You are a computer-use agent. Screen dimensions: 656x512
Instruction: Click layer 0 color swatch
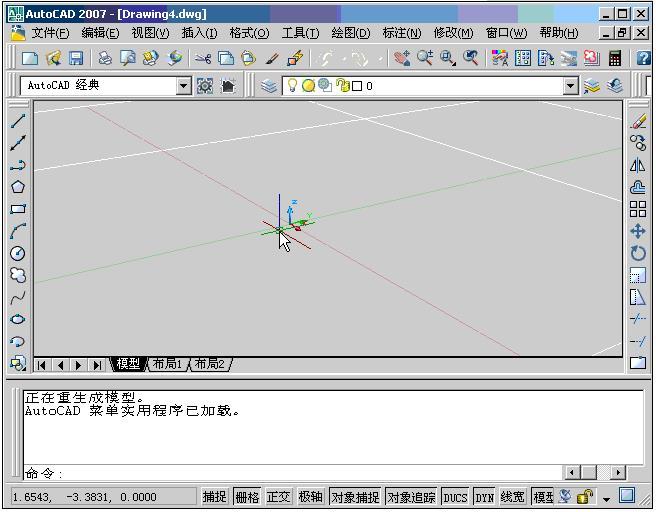(x=357, y=86)
